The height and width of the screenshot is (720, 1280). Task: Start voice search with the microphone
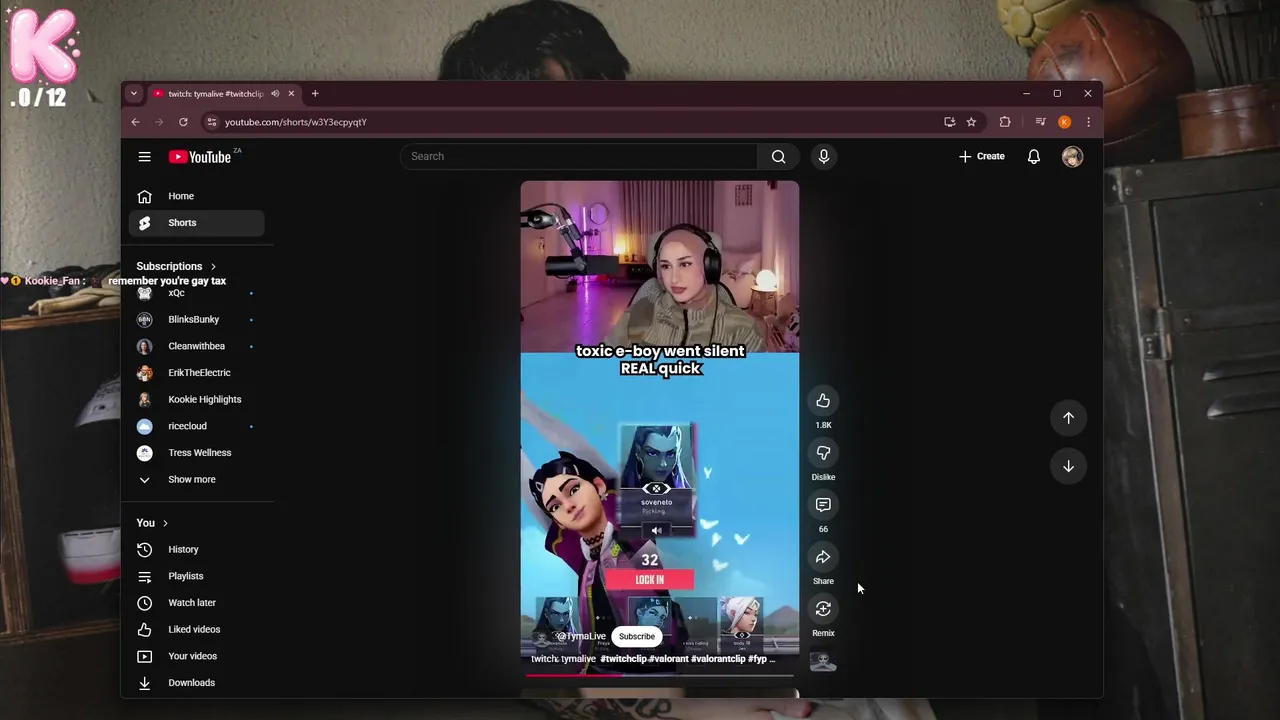(x=824, y=156)
